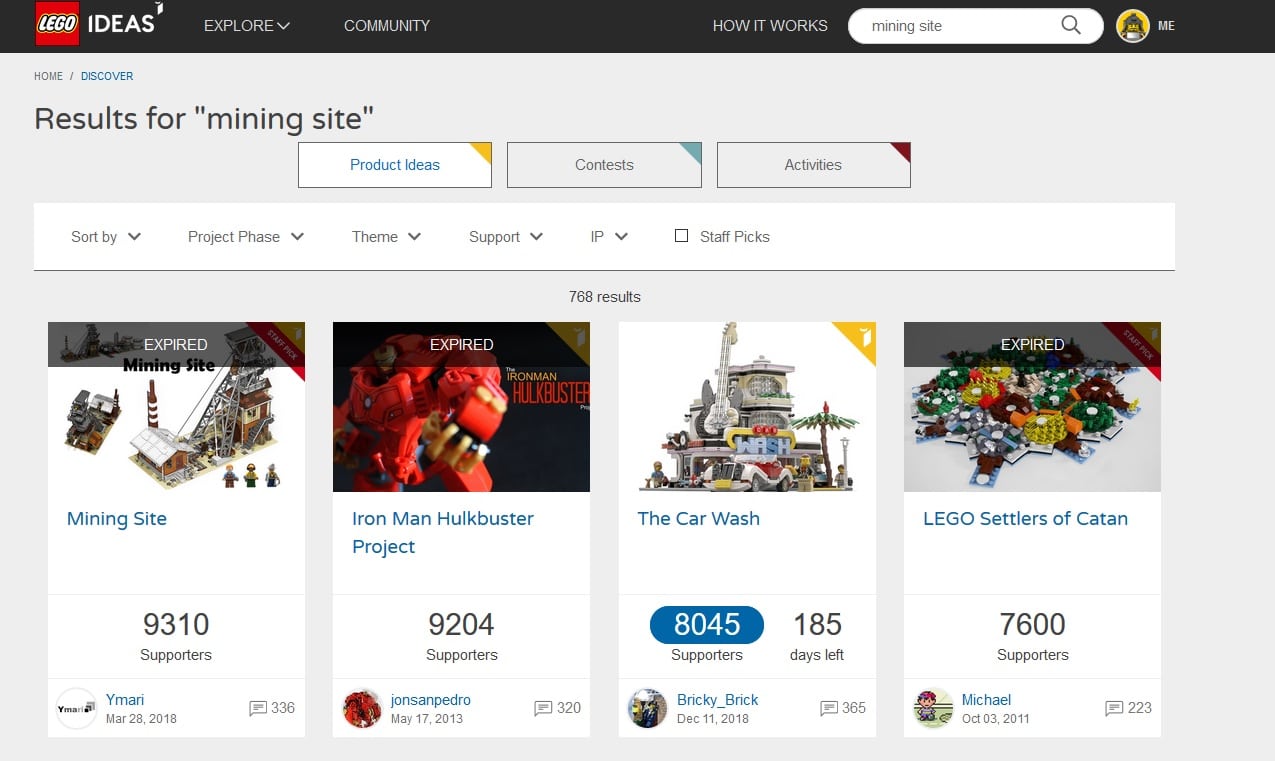Click the May 17, 2013 date

tap(427, 719)
